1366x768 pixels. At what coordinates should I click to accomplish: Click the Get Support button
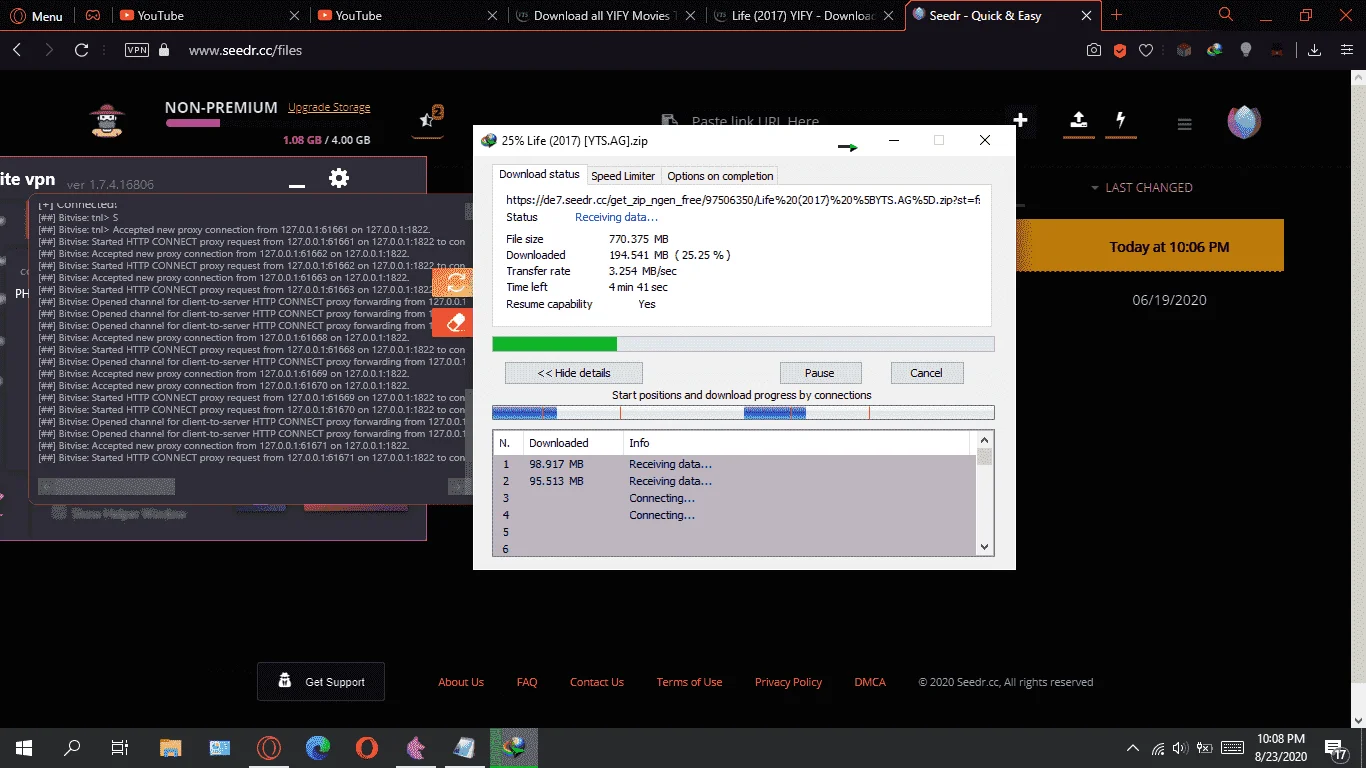click(321, 681)
